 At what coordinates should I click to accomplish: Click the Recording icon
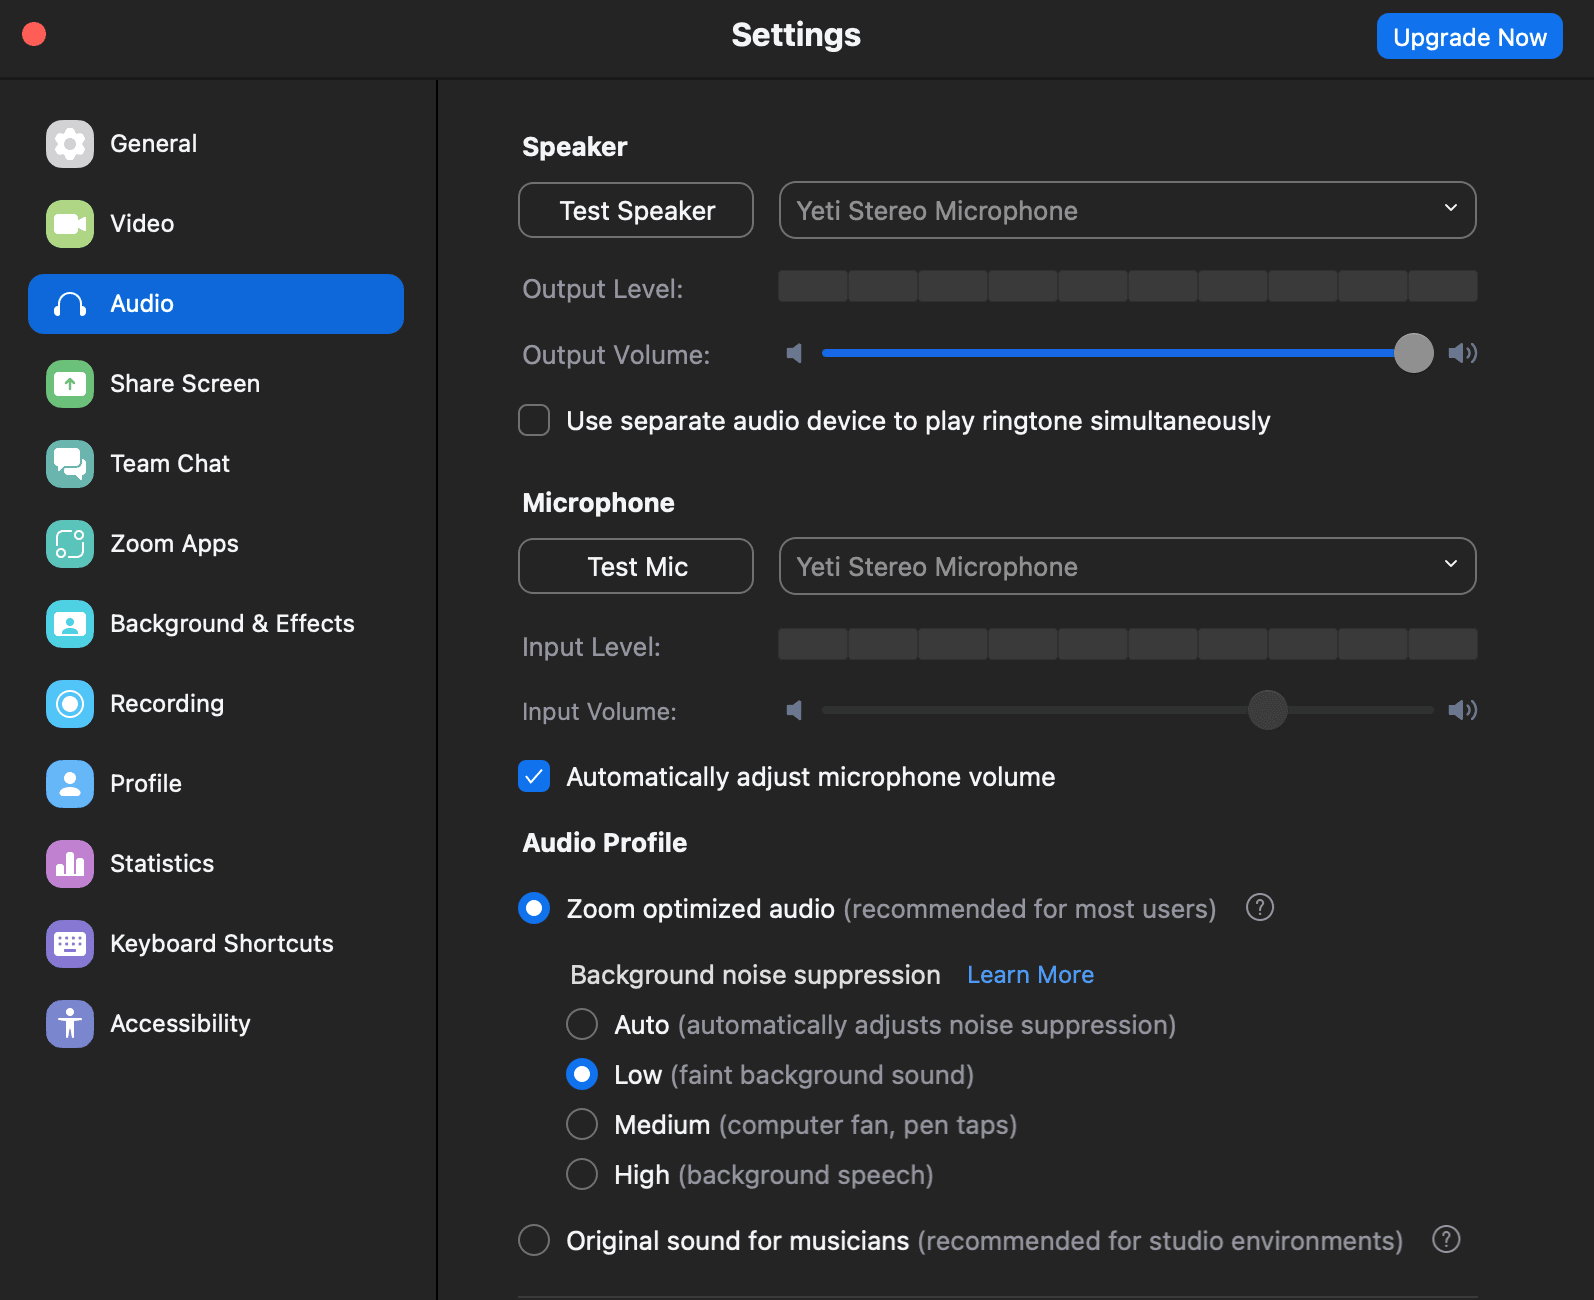70,704
